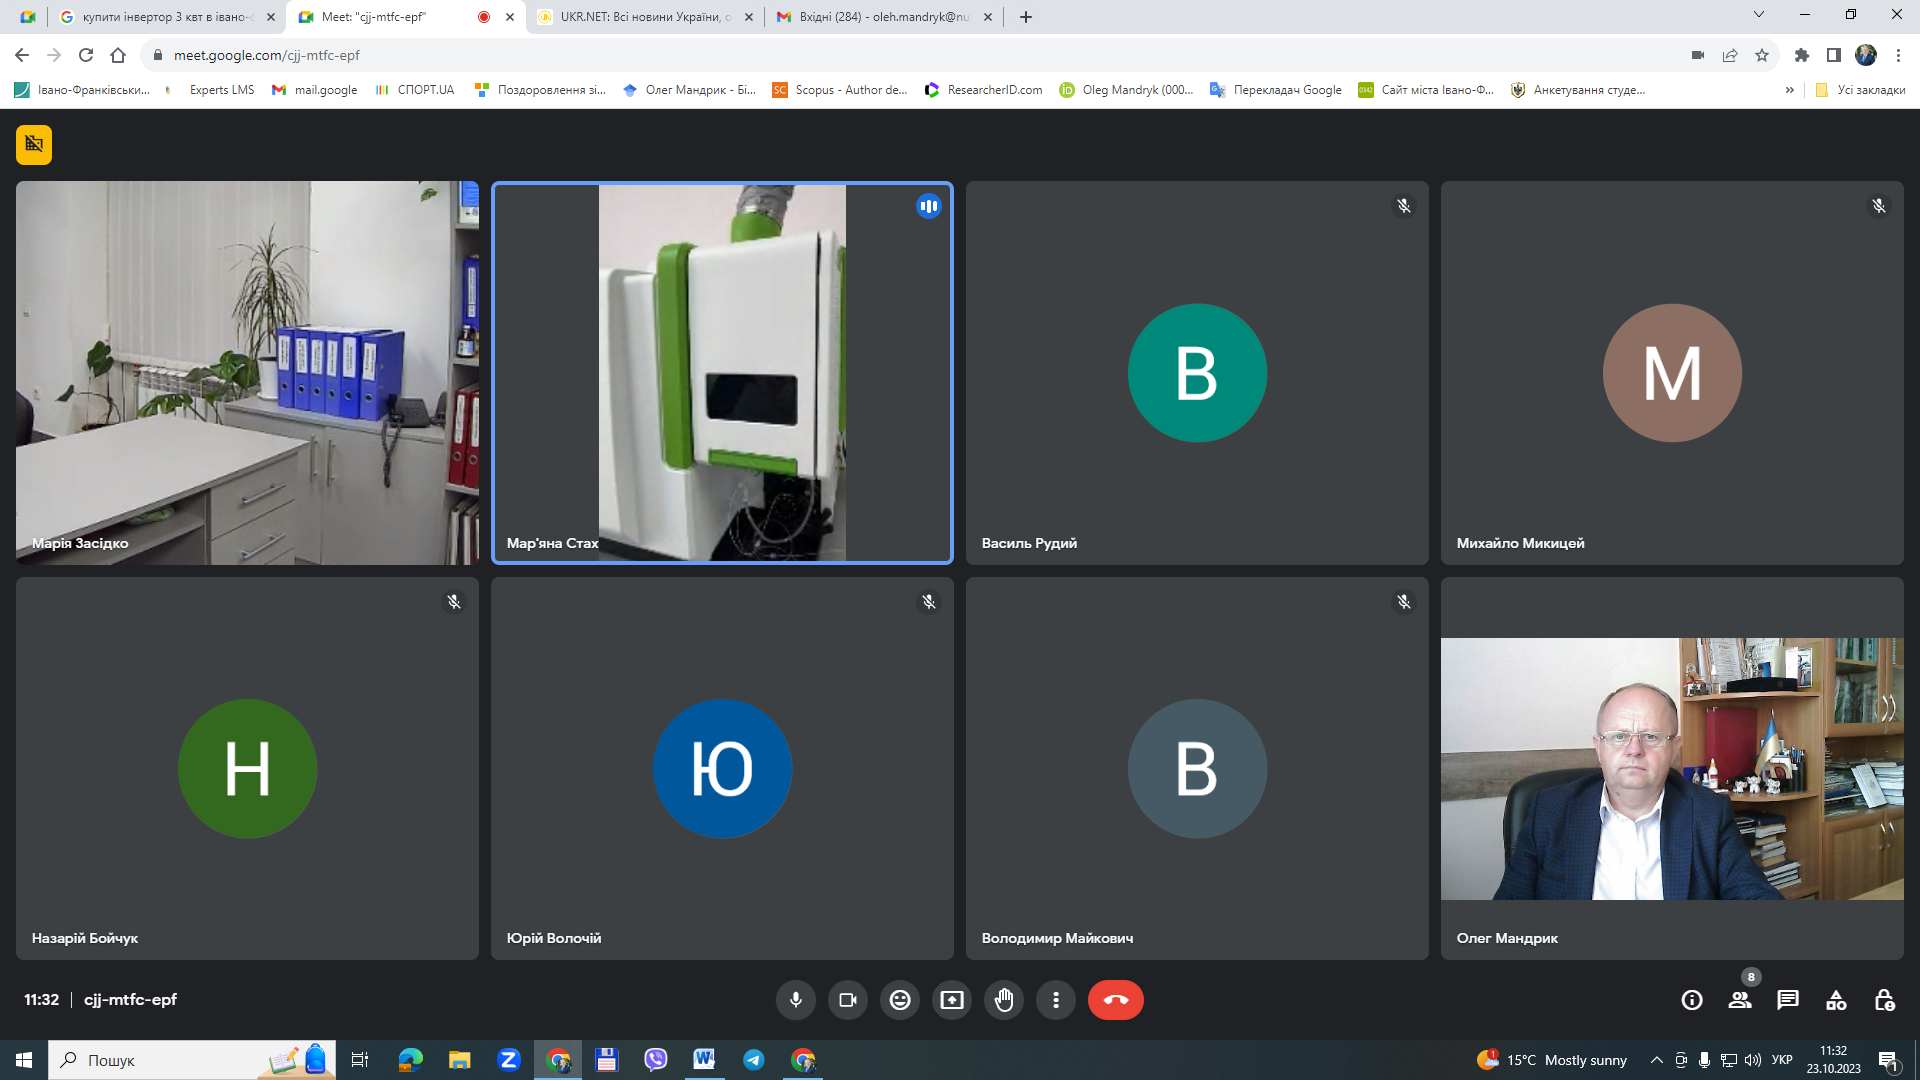This screenshot has width=1920, height=1080.
Task: Open the three-dot more options menu
Action: (1056, 1000)
